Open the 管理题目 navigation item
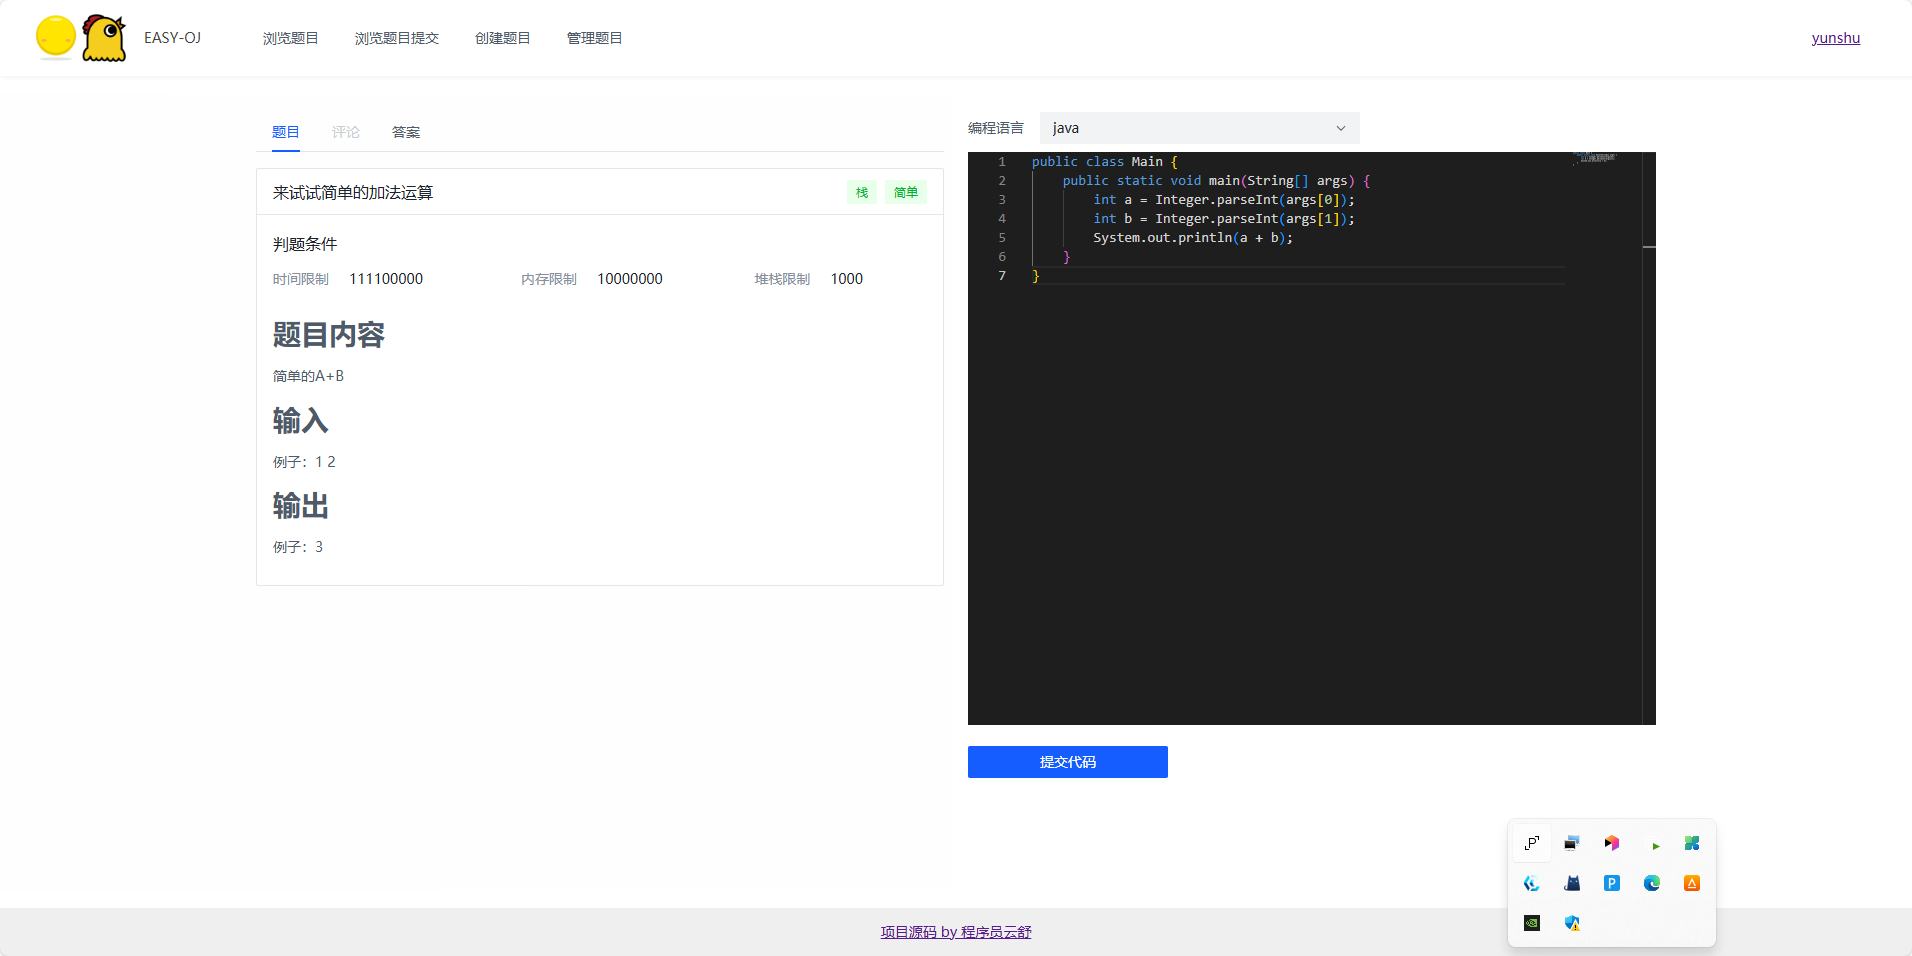Viewport: 1912px width, 956px height. click(593, 38)
